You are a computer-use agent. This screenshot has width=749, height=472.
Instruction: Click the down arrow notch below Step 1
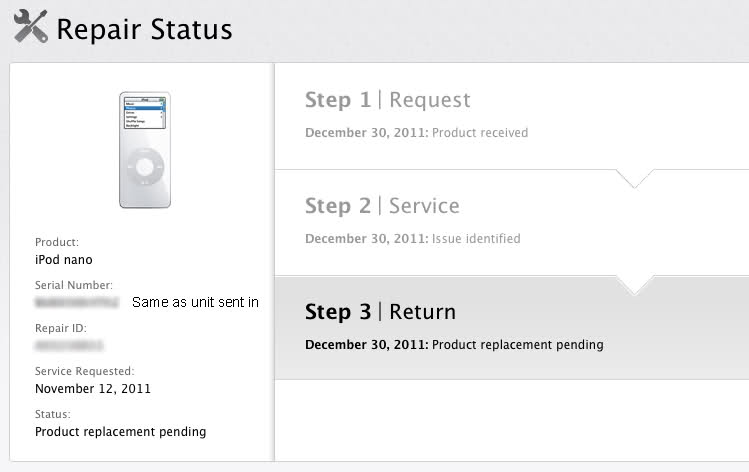point(635,179)
